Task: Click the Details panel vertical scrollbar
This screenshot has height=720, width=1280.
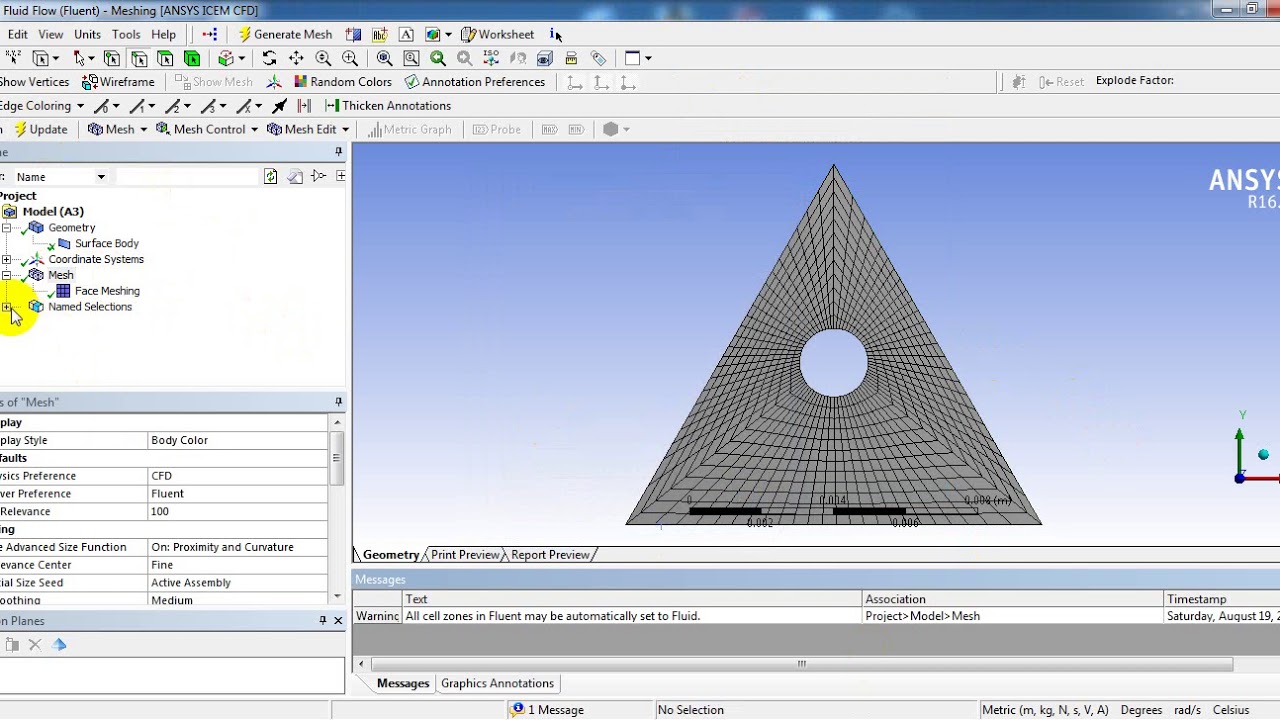Action: (x=337, y=460)
